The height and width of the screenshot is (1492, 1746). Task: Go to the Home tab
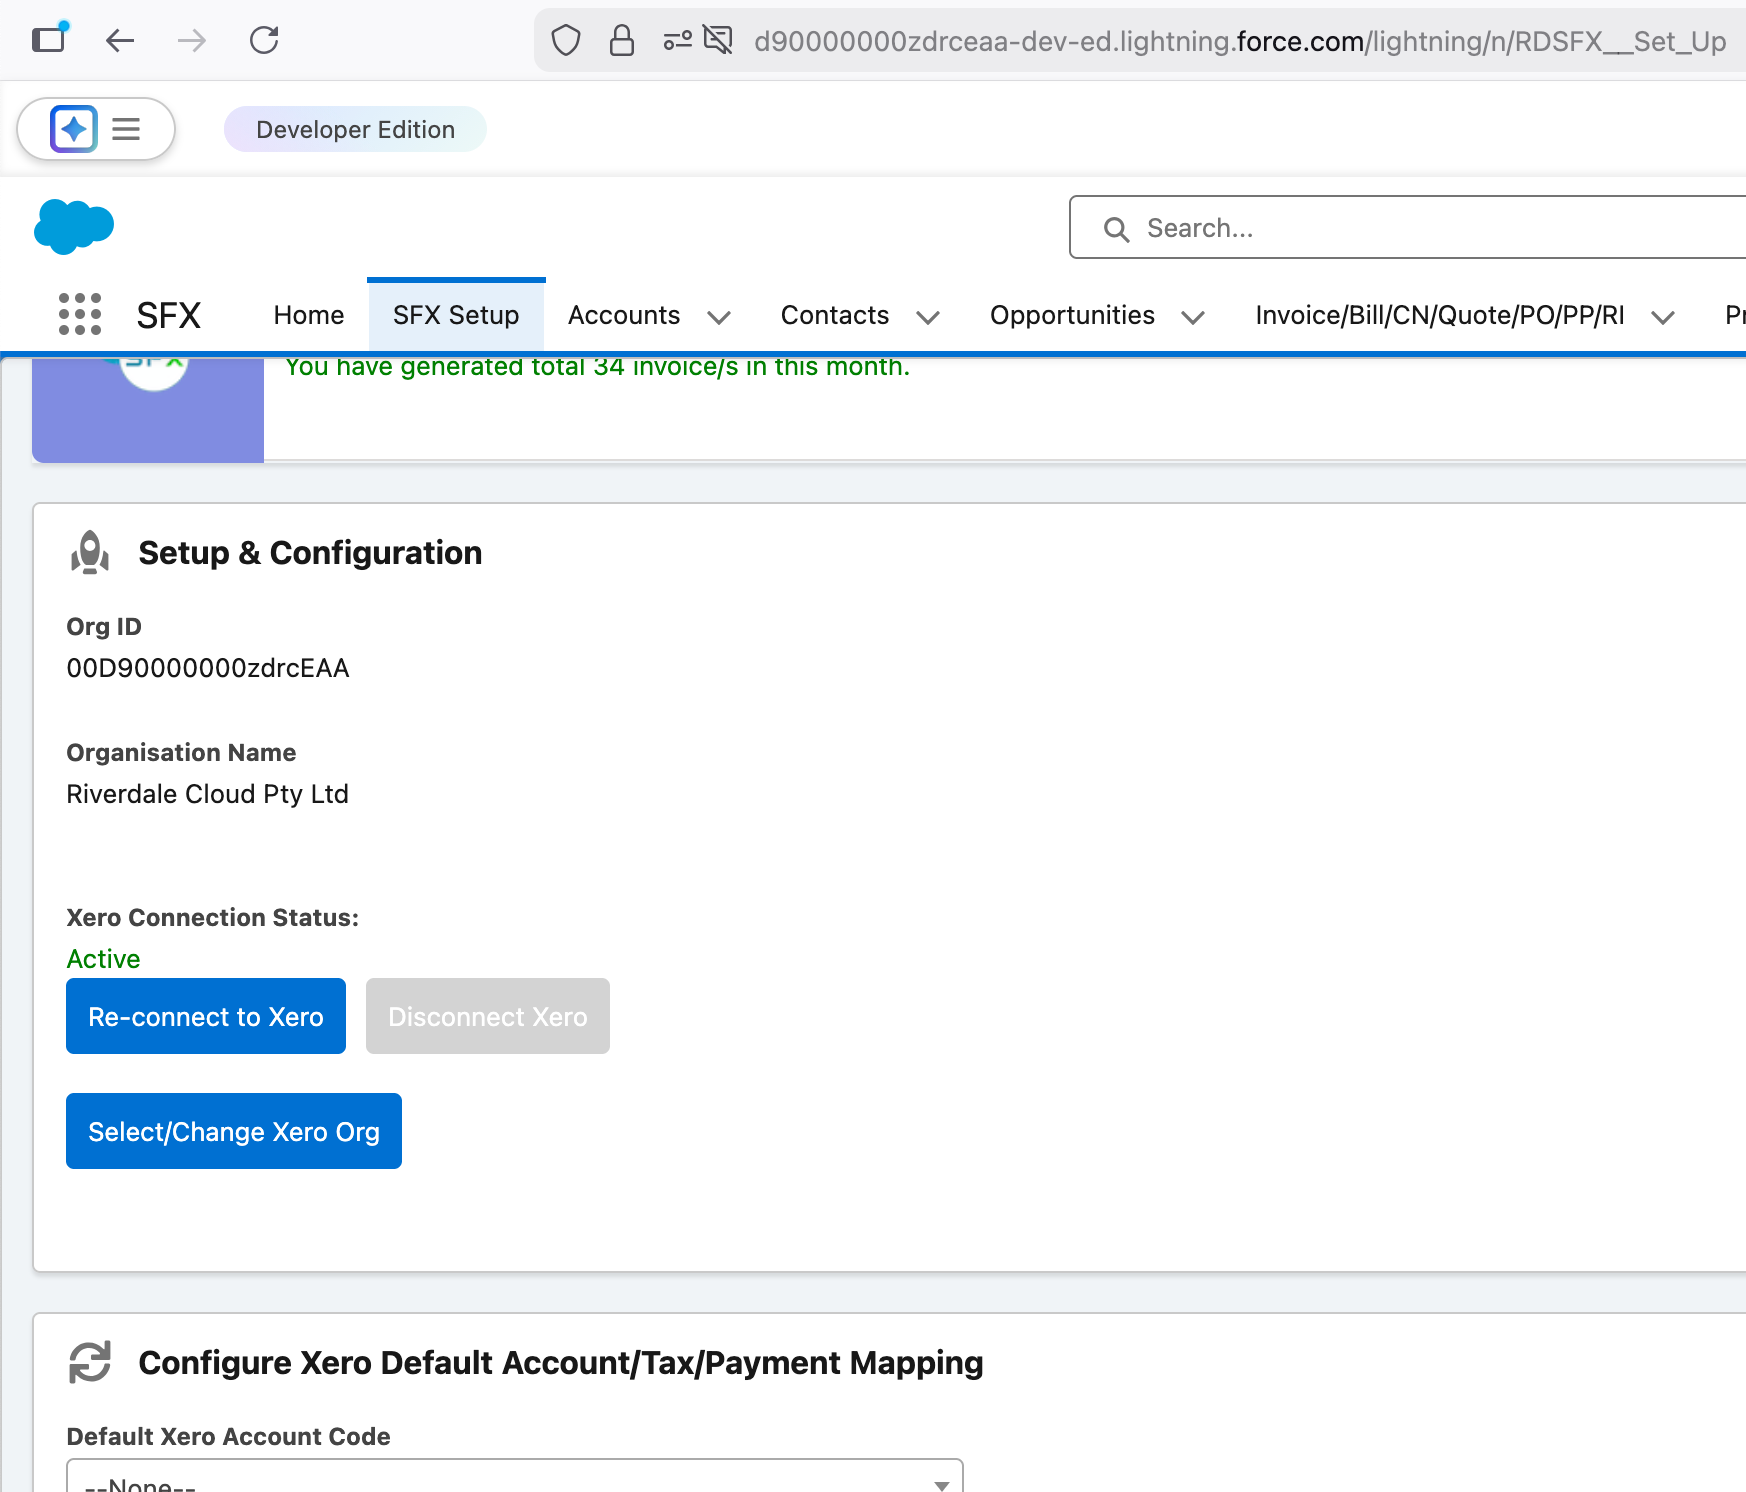[x=309, y=315]
